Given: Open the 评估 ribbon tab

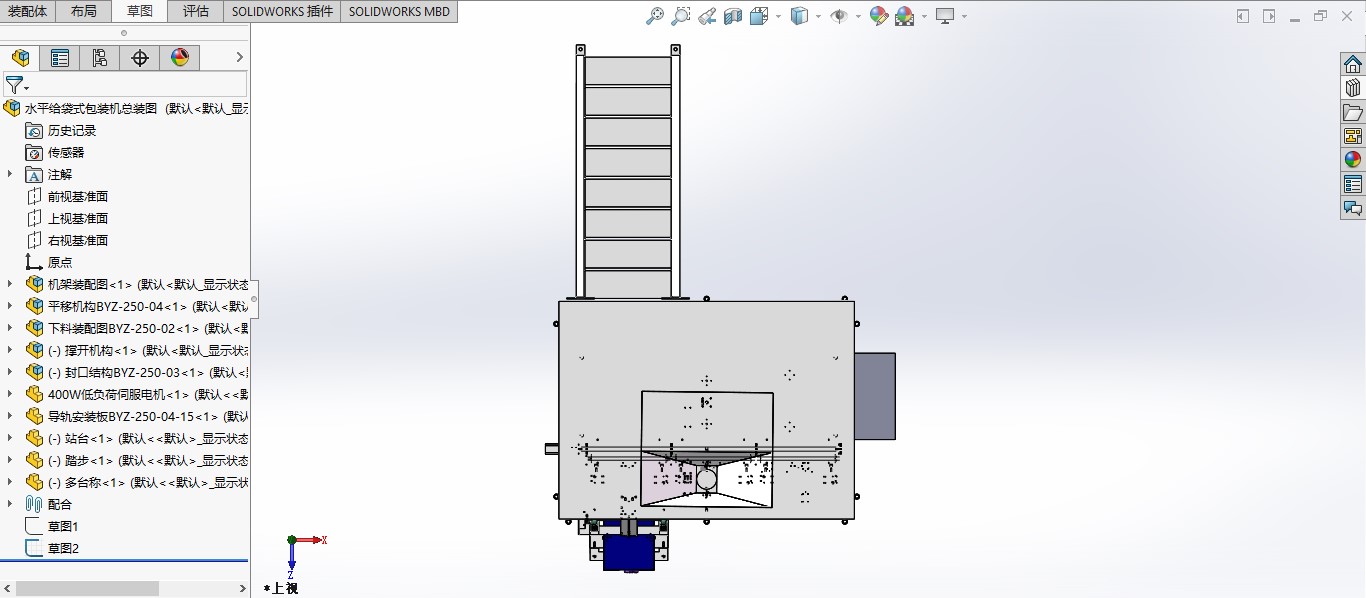Looking at the screenshot, I should [196, 11].
